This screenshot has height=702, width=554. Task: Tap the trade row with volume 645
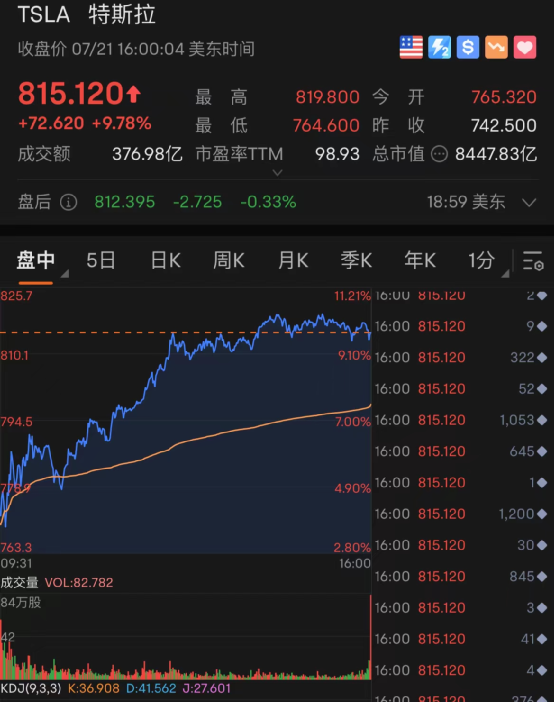pyautogui.click(x=461, y=452)
